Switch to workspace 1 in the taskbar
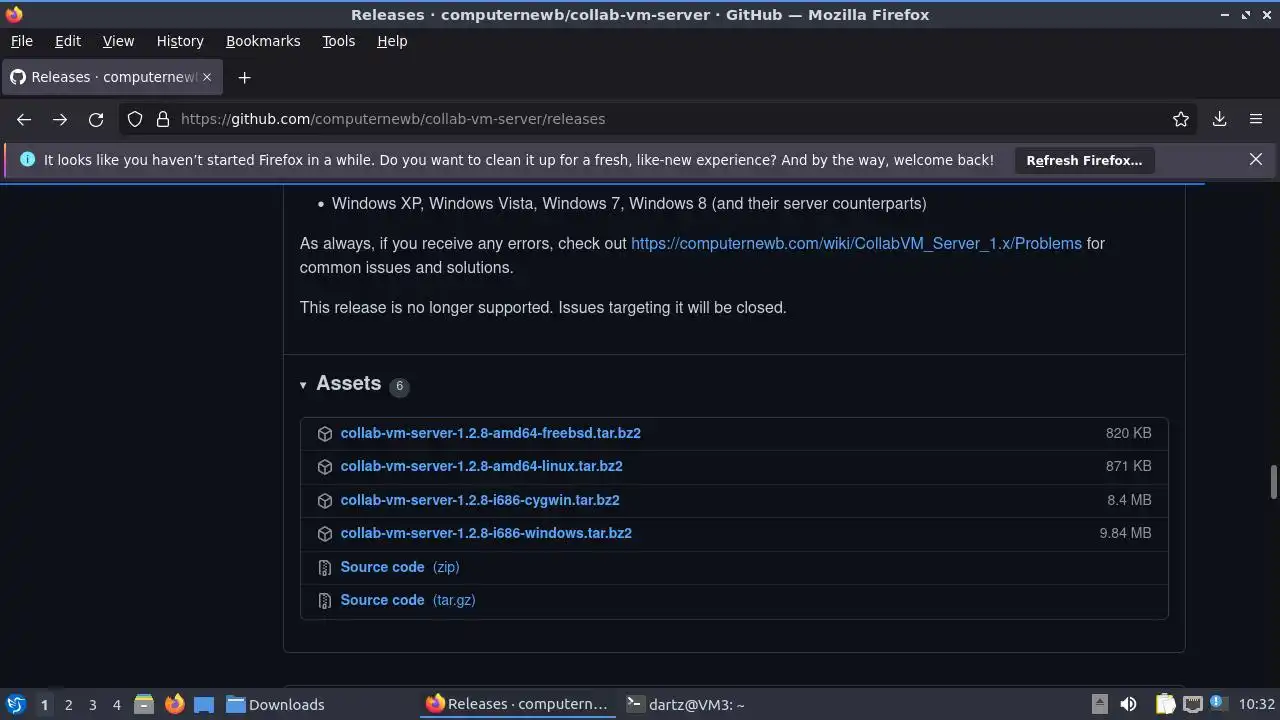 pyautogui.click(x=44, y=705)
